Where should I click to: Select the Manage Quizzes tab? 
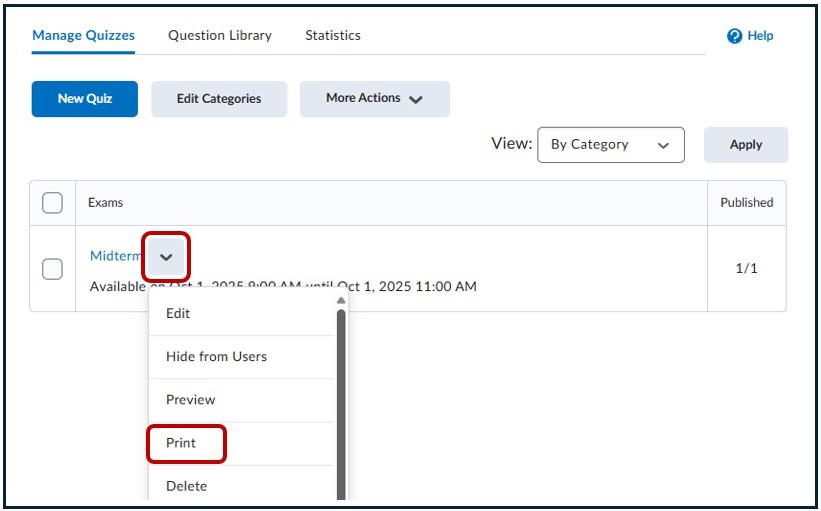pyautogui.click(x=83, y=35)
